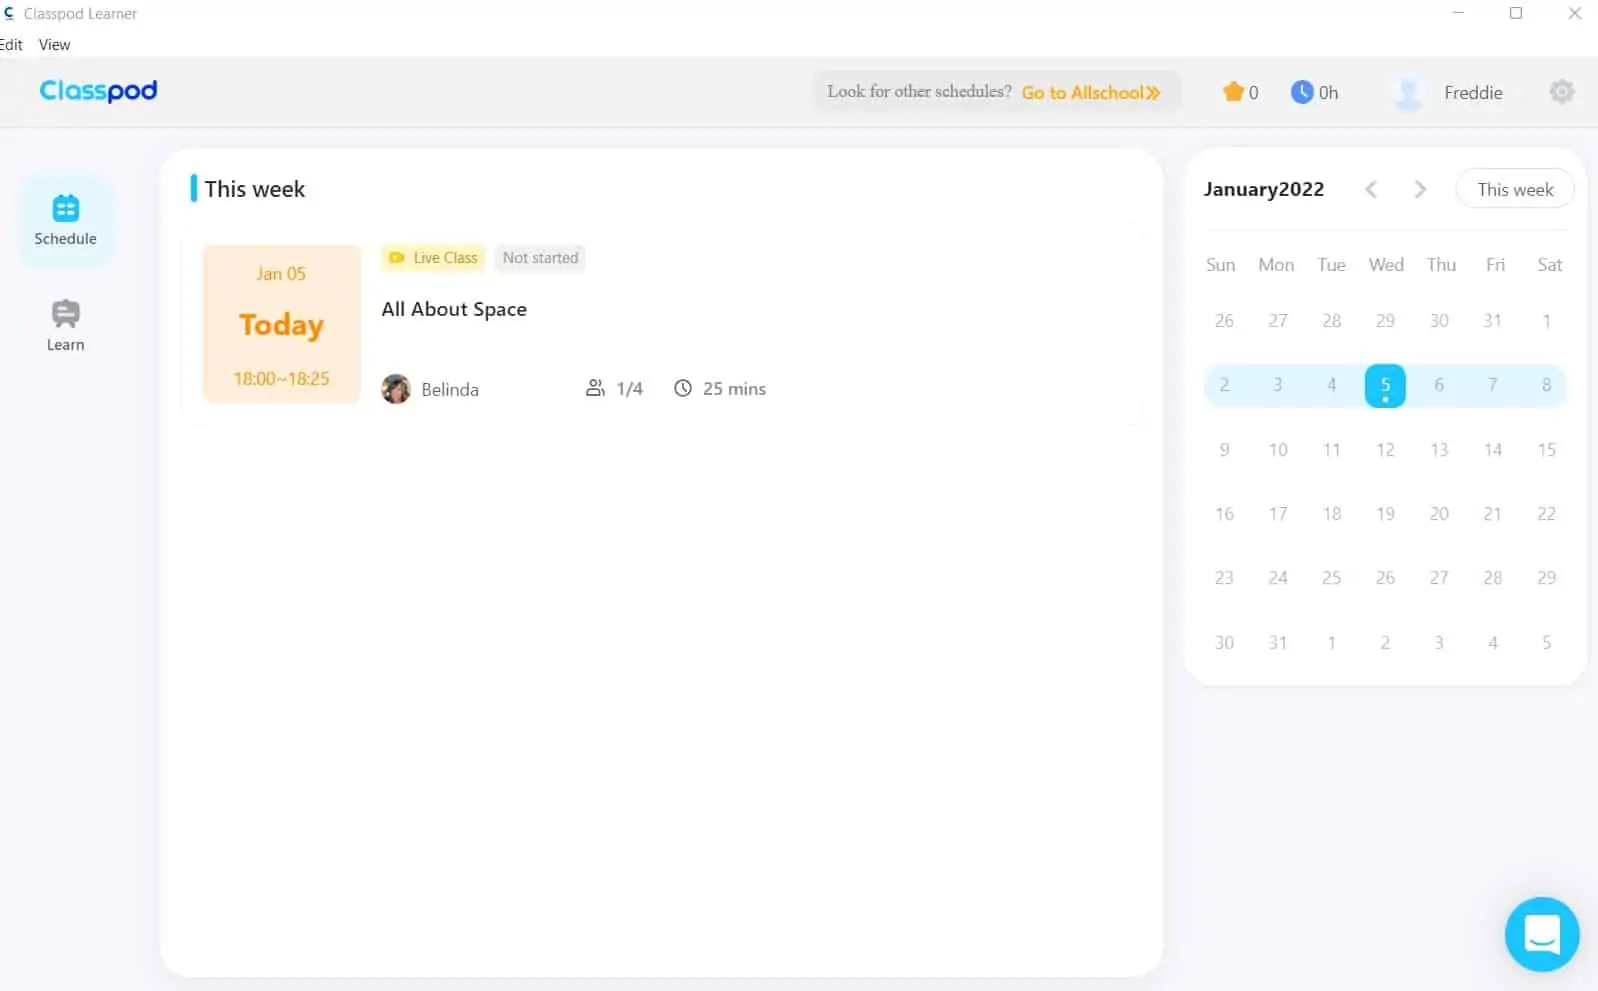This screenshot has height=991, width=1598.
Task: Open the chat support bubble
Action: click(1541, 934)
